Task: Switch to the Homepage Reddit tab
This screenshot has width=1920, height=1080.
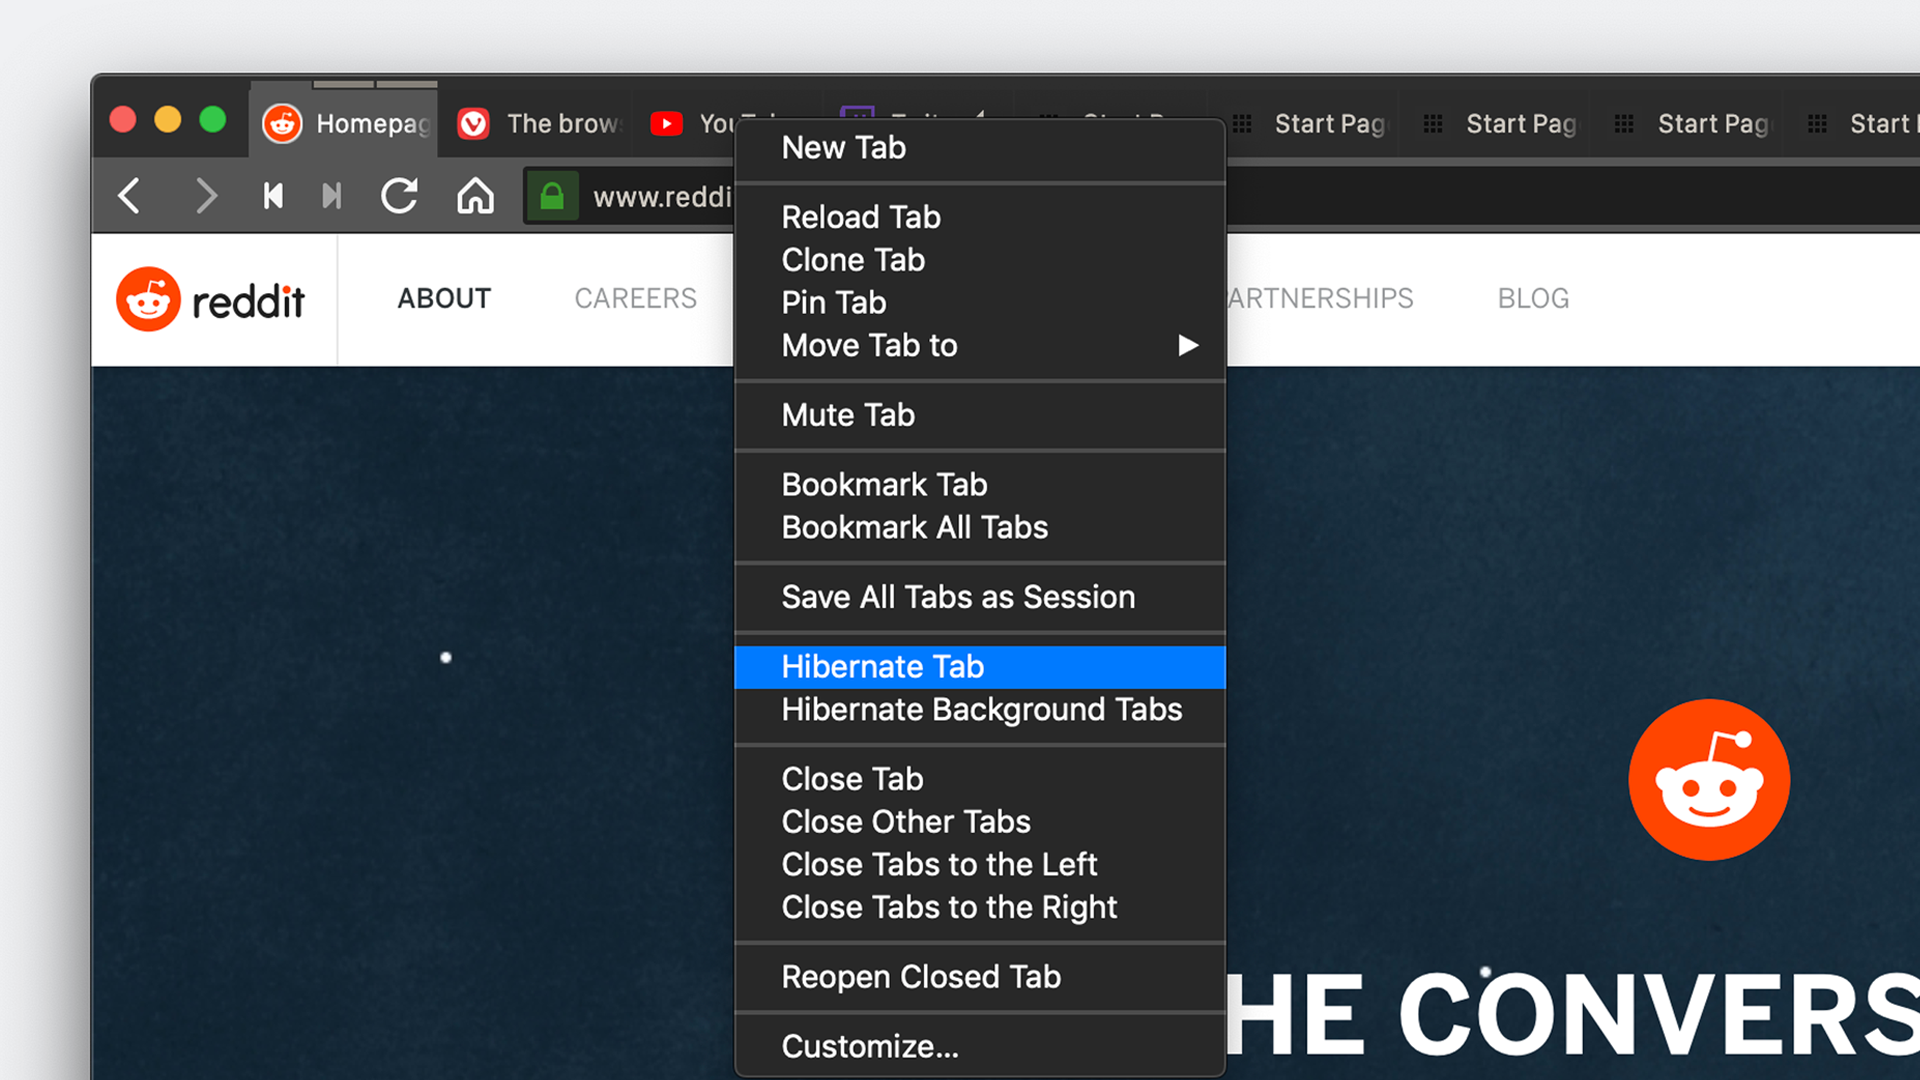Action: click(344, 123)
